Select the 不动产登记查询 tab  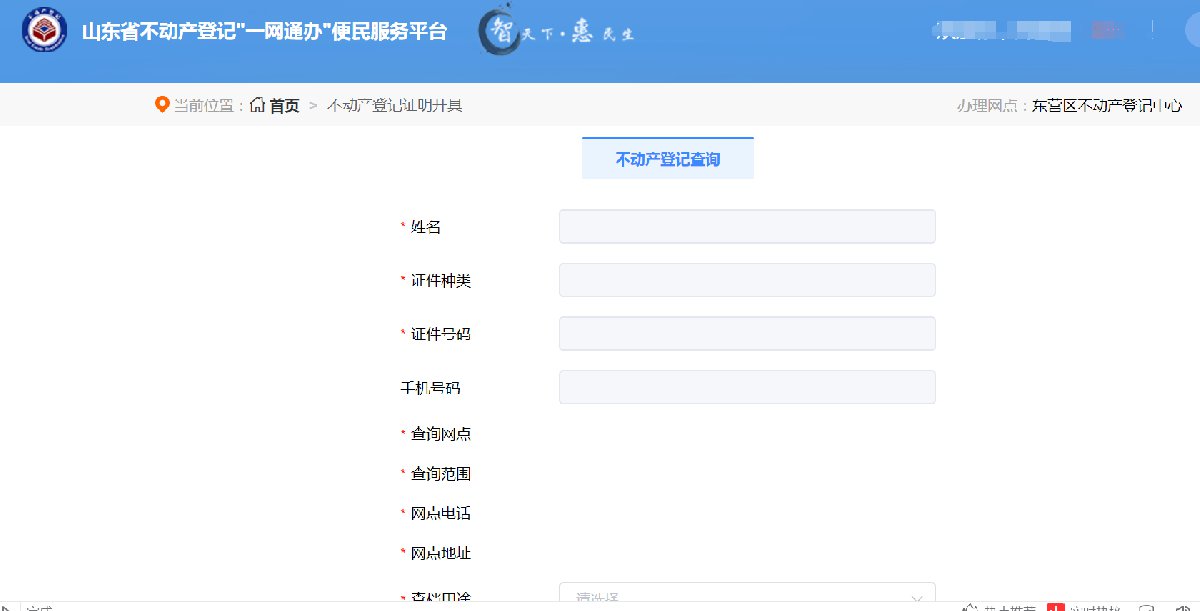click(667, 159)
